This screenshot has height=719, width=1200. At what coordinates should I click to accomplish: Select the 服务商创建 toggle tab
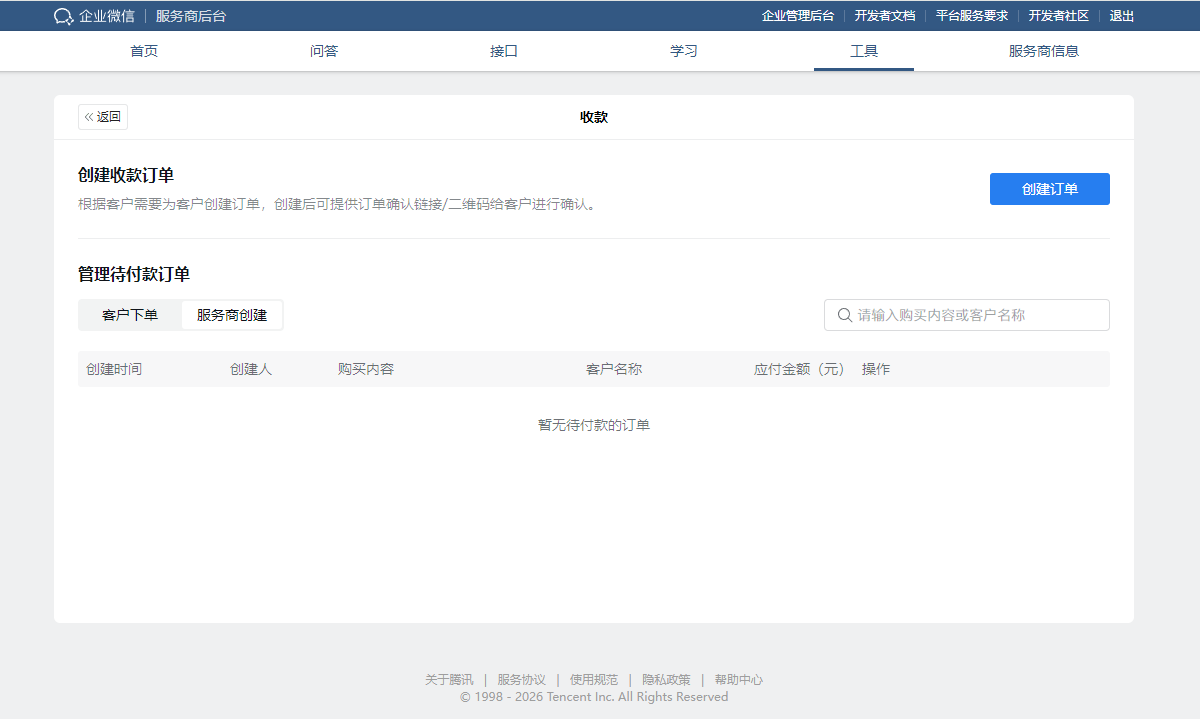tap(232, 315)
